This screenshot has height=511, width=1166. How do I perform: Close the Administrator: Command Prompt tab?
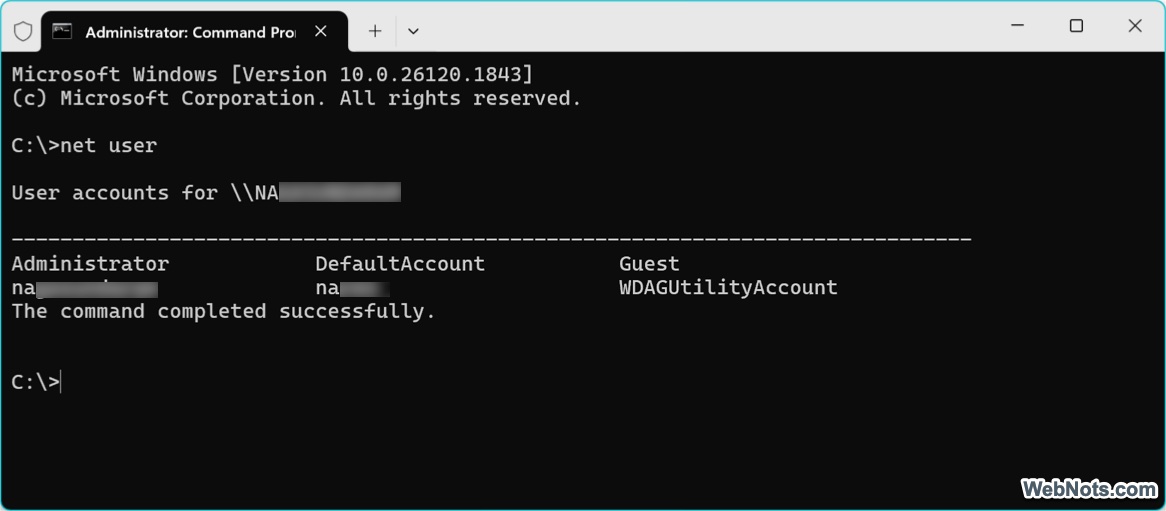tap(321, 31)
